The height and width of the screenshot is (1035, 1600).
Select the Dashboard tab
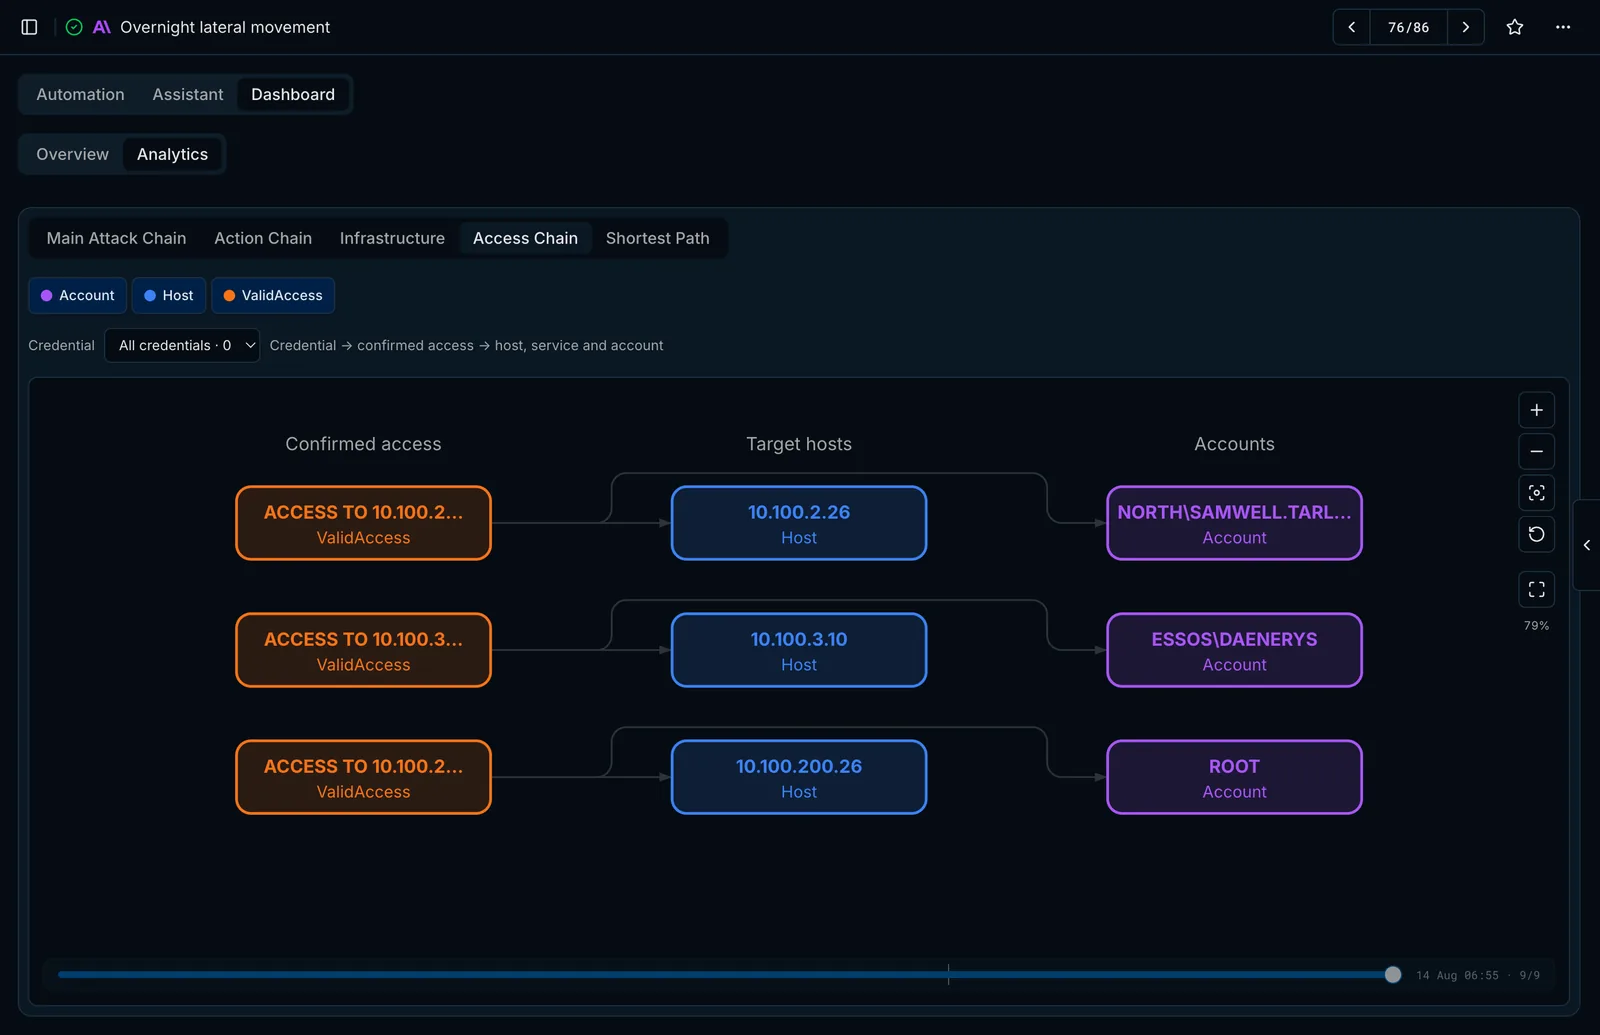[293, 94]
